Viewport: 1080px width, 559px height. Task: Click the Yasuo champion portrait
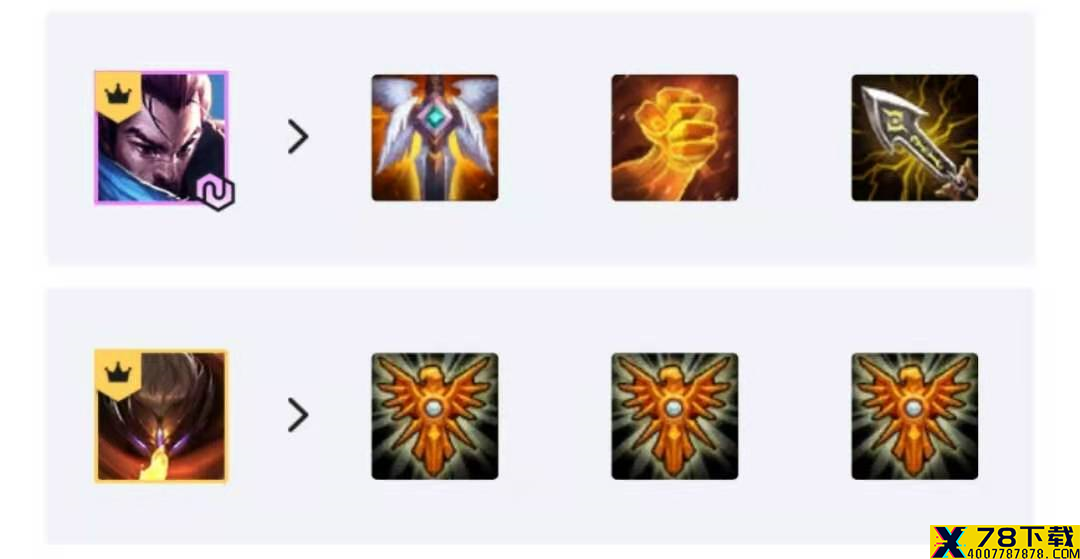click(x=160, y=138)
